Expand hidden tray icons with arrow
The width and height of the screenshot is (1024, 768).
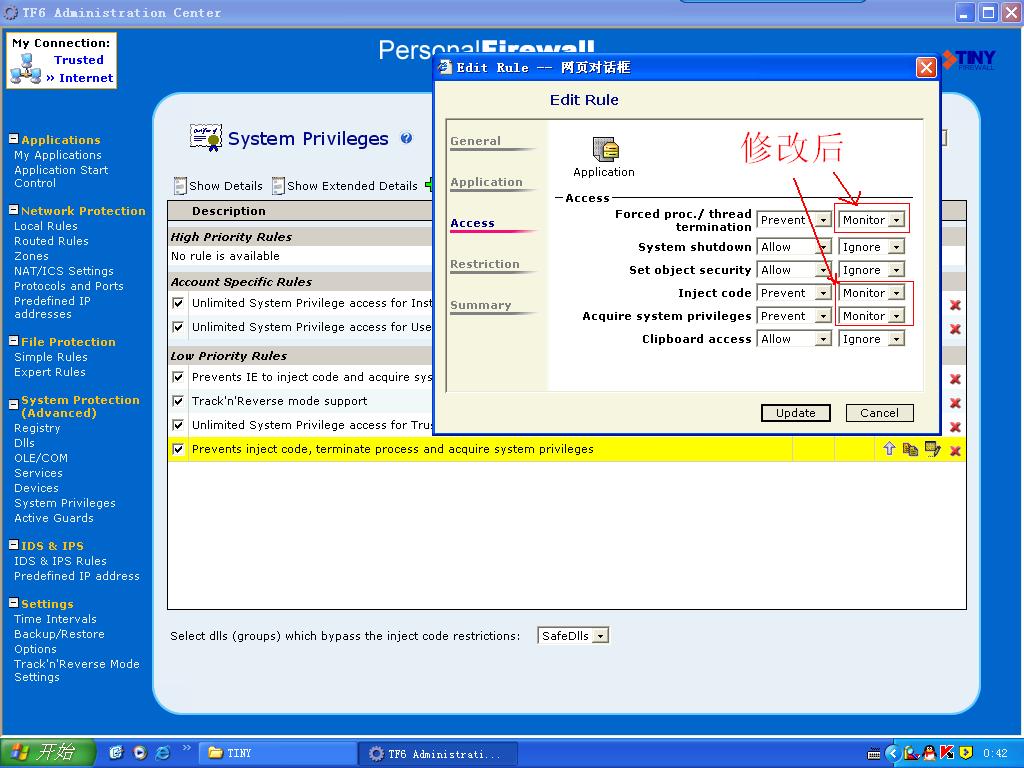click(892, 753)
